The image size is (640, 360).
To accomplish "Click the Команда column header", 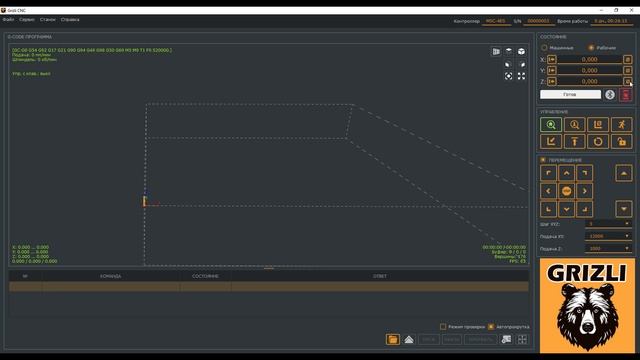I will tap(111, 276).
